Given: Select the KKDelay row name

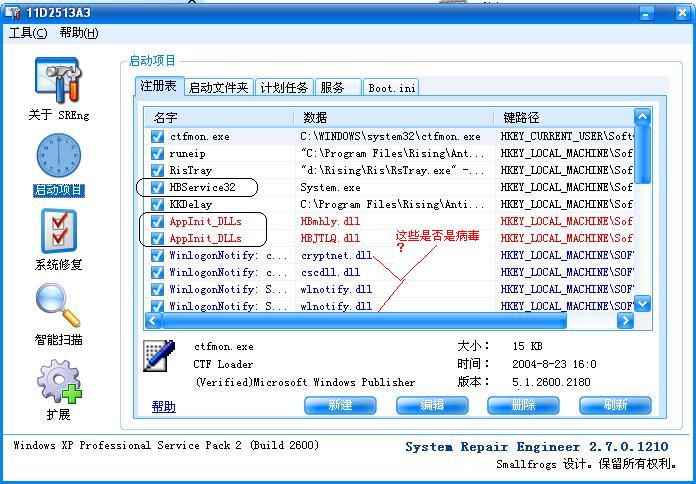Looking at the screenshot, I should tap(190, 204).
